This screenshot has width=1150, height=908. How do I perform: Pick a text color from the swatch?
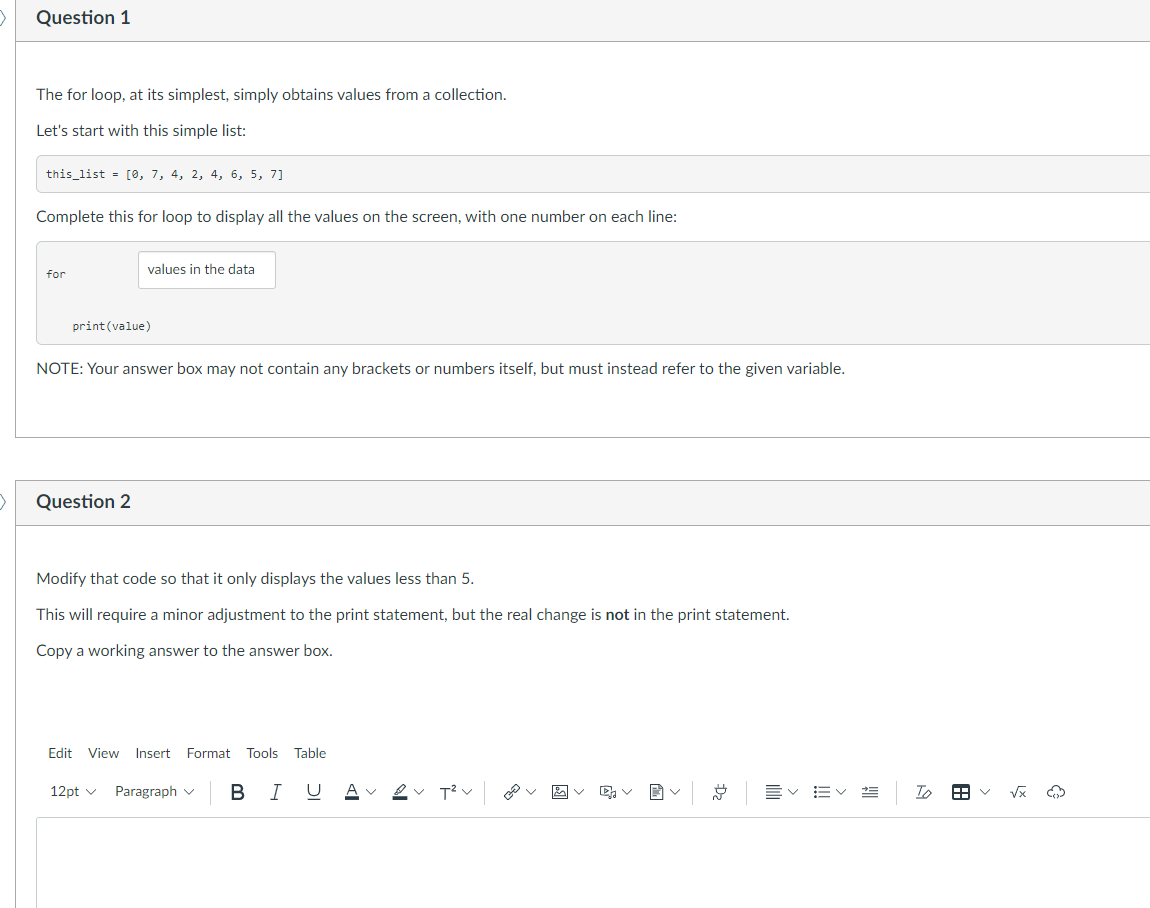tap(352, 791)
